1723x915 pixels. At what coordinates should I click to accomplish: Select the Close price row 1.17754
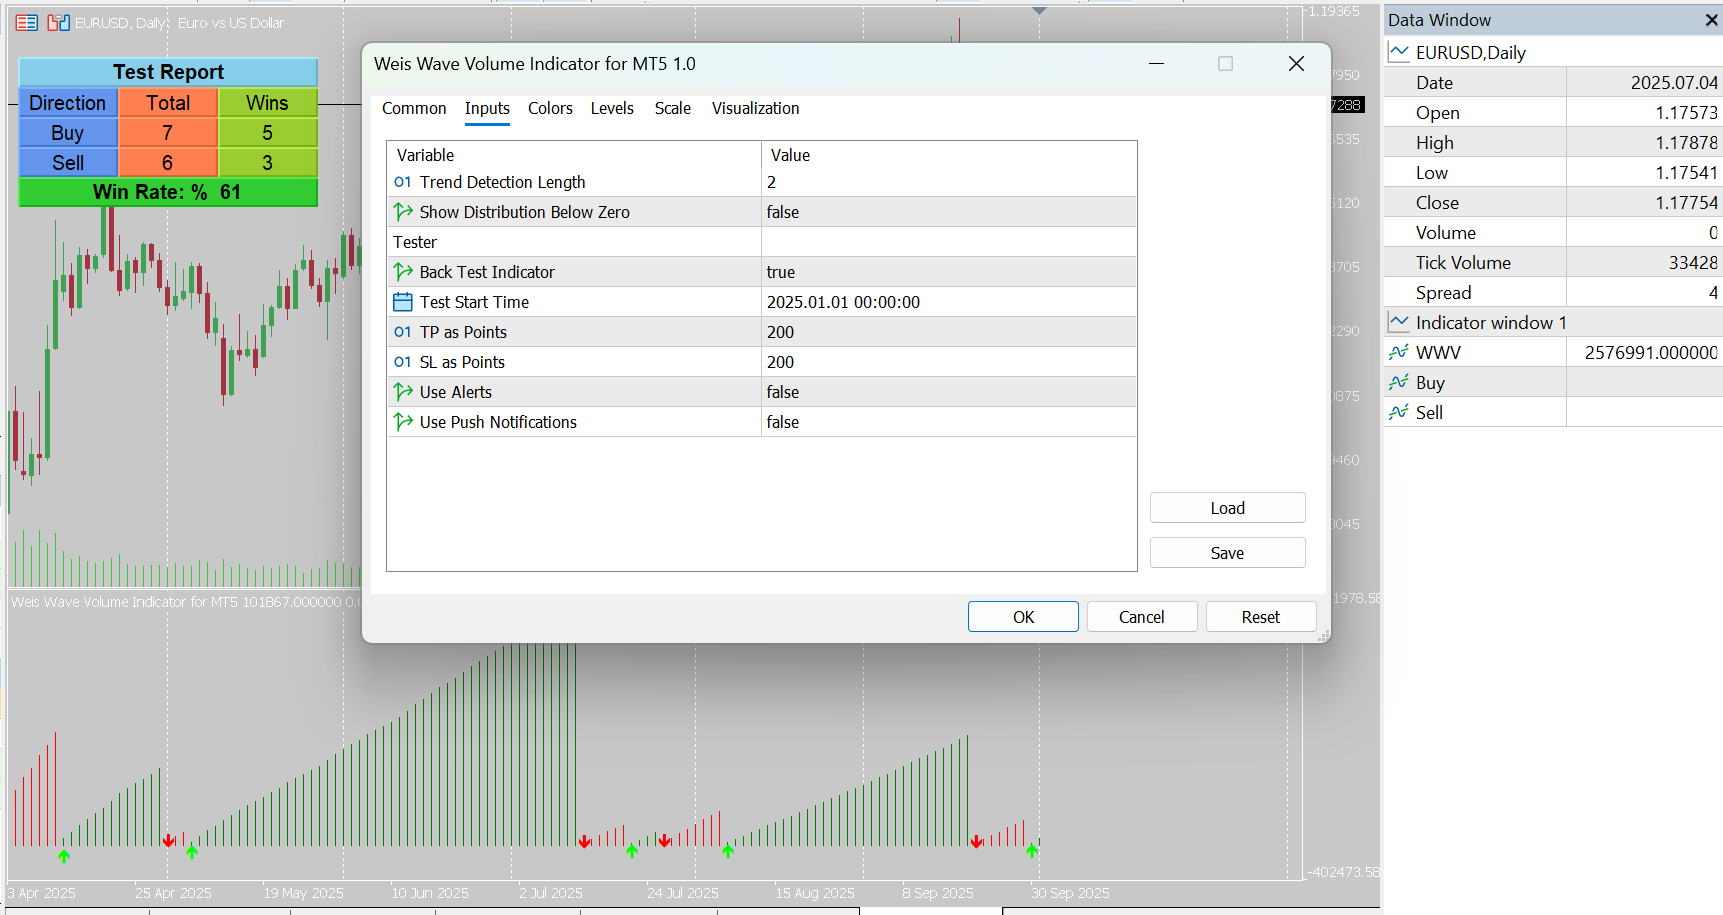(x=1553, y=202)
